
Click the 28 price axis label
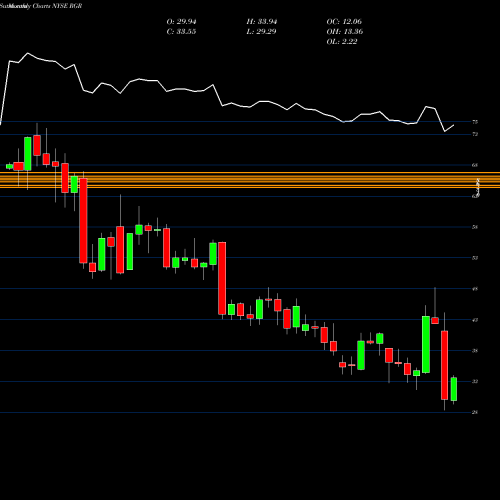pos(475,412)
